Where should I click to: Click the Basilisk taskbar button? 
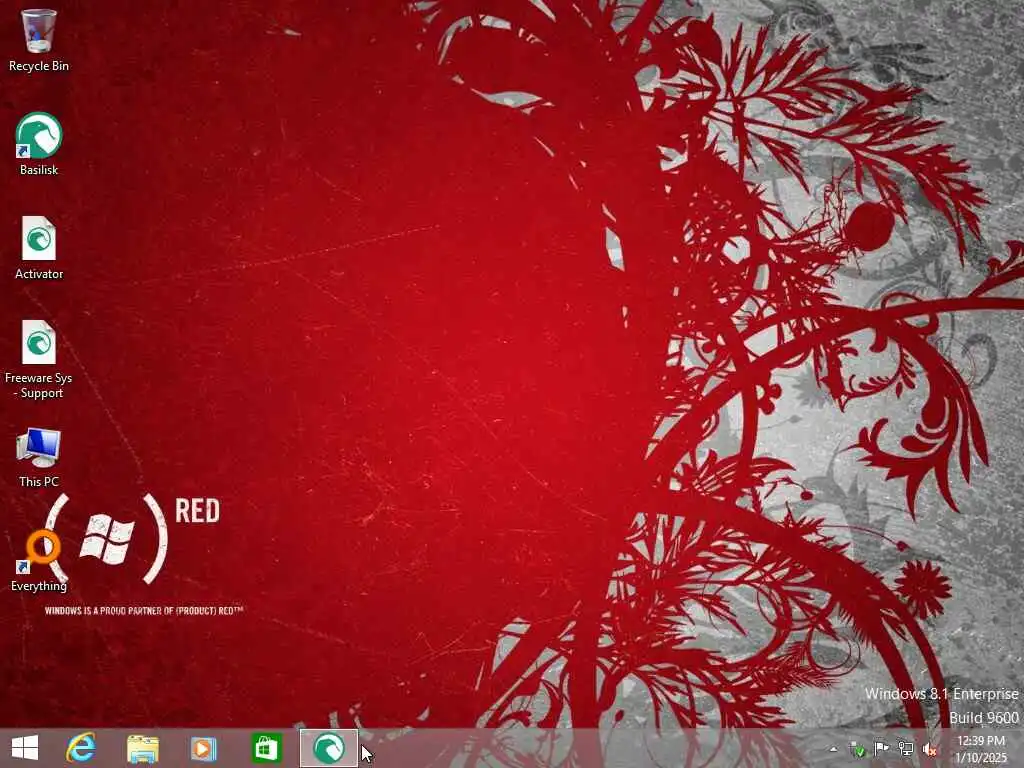click(328, 748)
